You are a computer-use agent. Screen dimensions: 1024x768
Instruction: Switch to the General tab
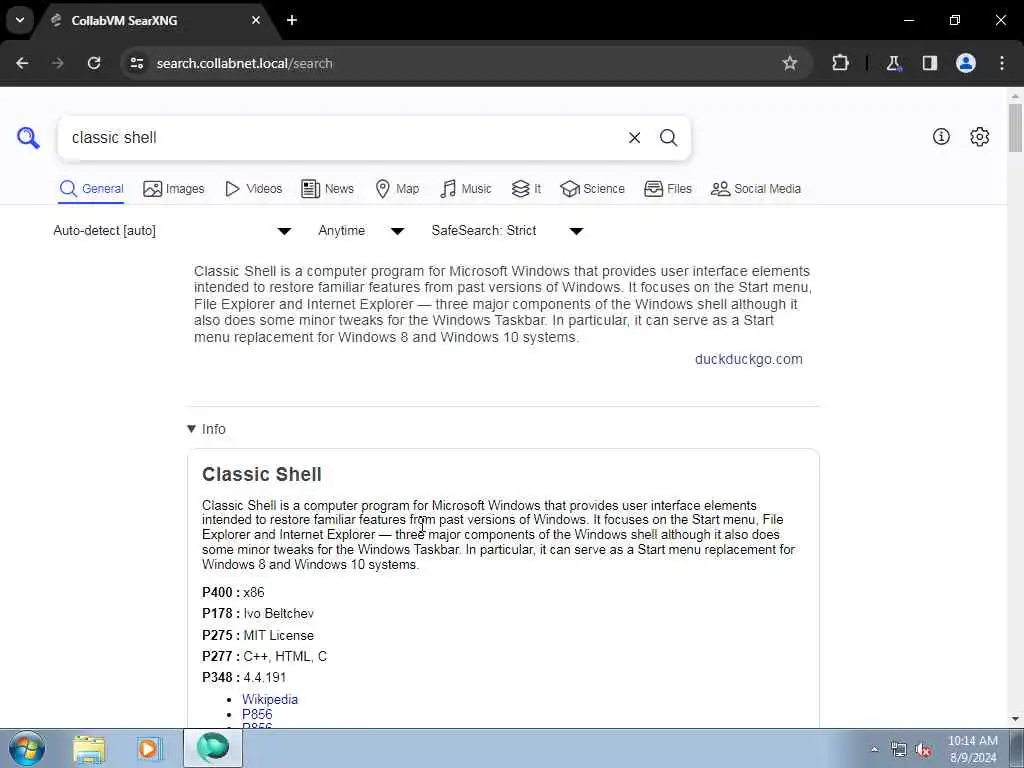pos(91,189)
